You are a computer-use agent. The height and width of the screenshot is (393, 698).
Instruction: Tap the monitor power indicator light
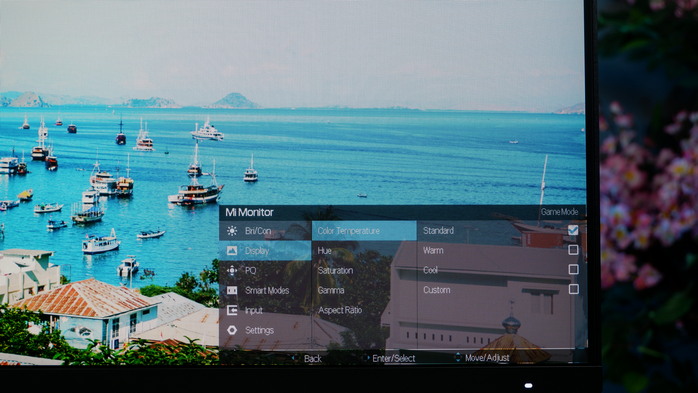(528, 385)
